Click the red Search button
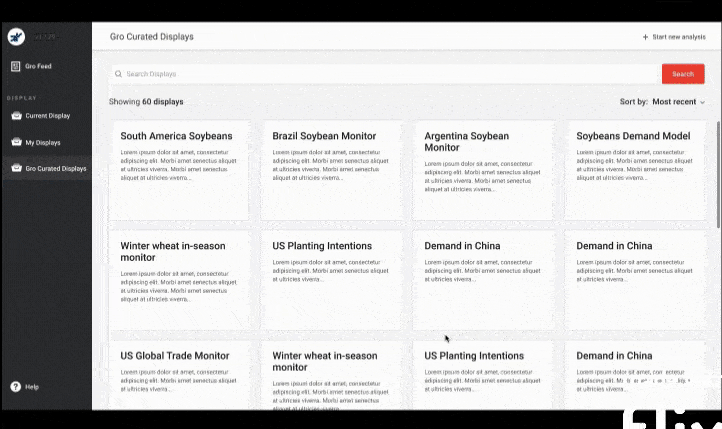 pyautogui.click(x=683, y=74)
